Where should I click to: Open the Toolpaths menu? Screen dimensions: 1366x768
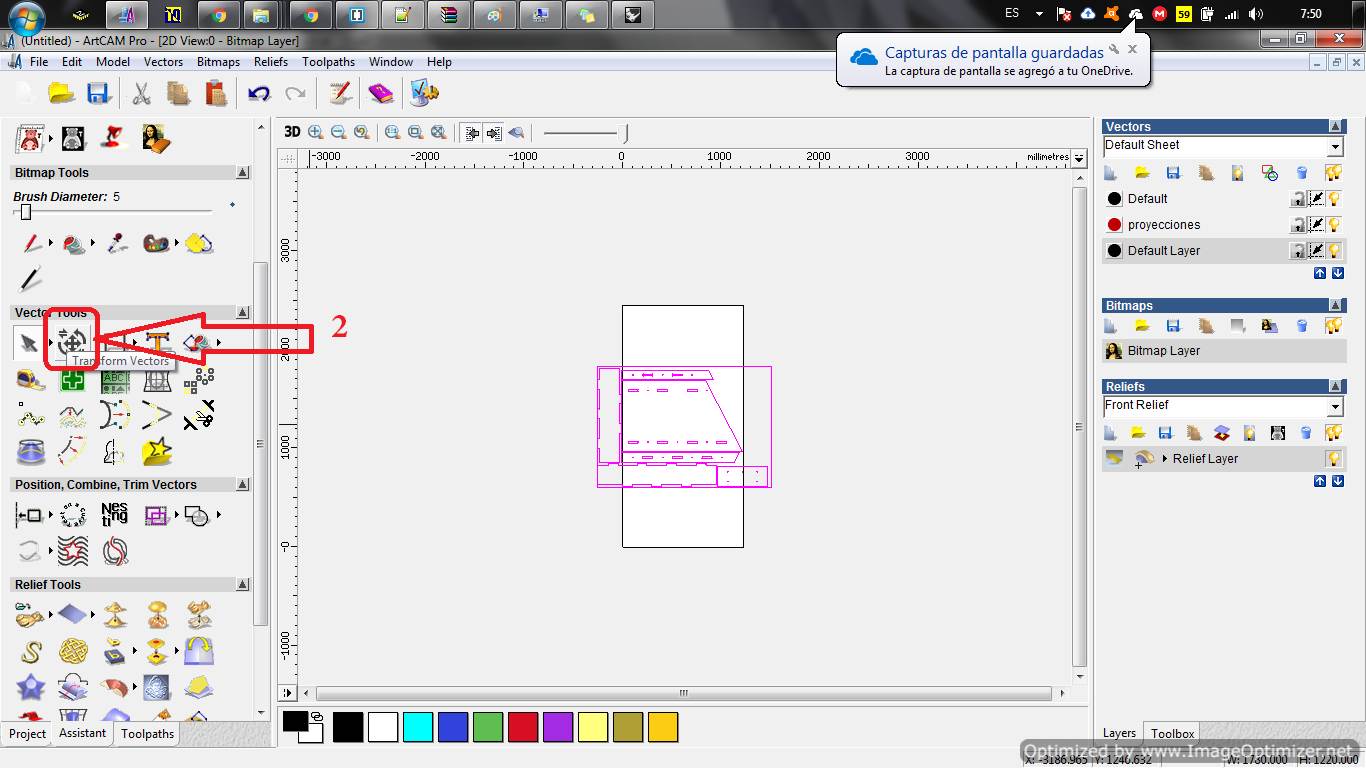pyautogui.click(x=328, y=62)
